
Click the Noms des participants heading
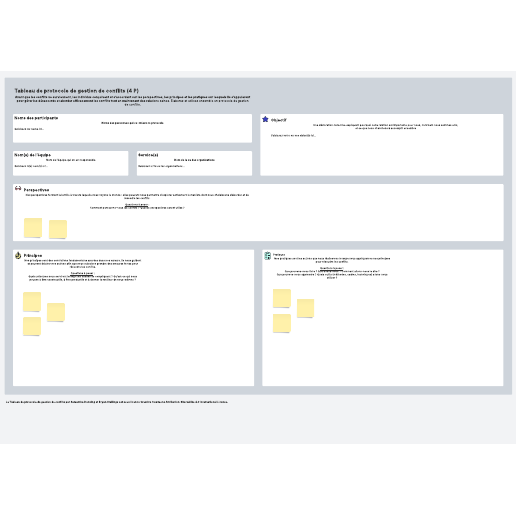tap(36, 118)
